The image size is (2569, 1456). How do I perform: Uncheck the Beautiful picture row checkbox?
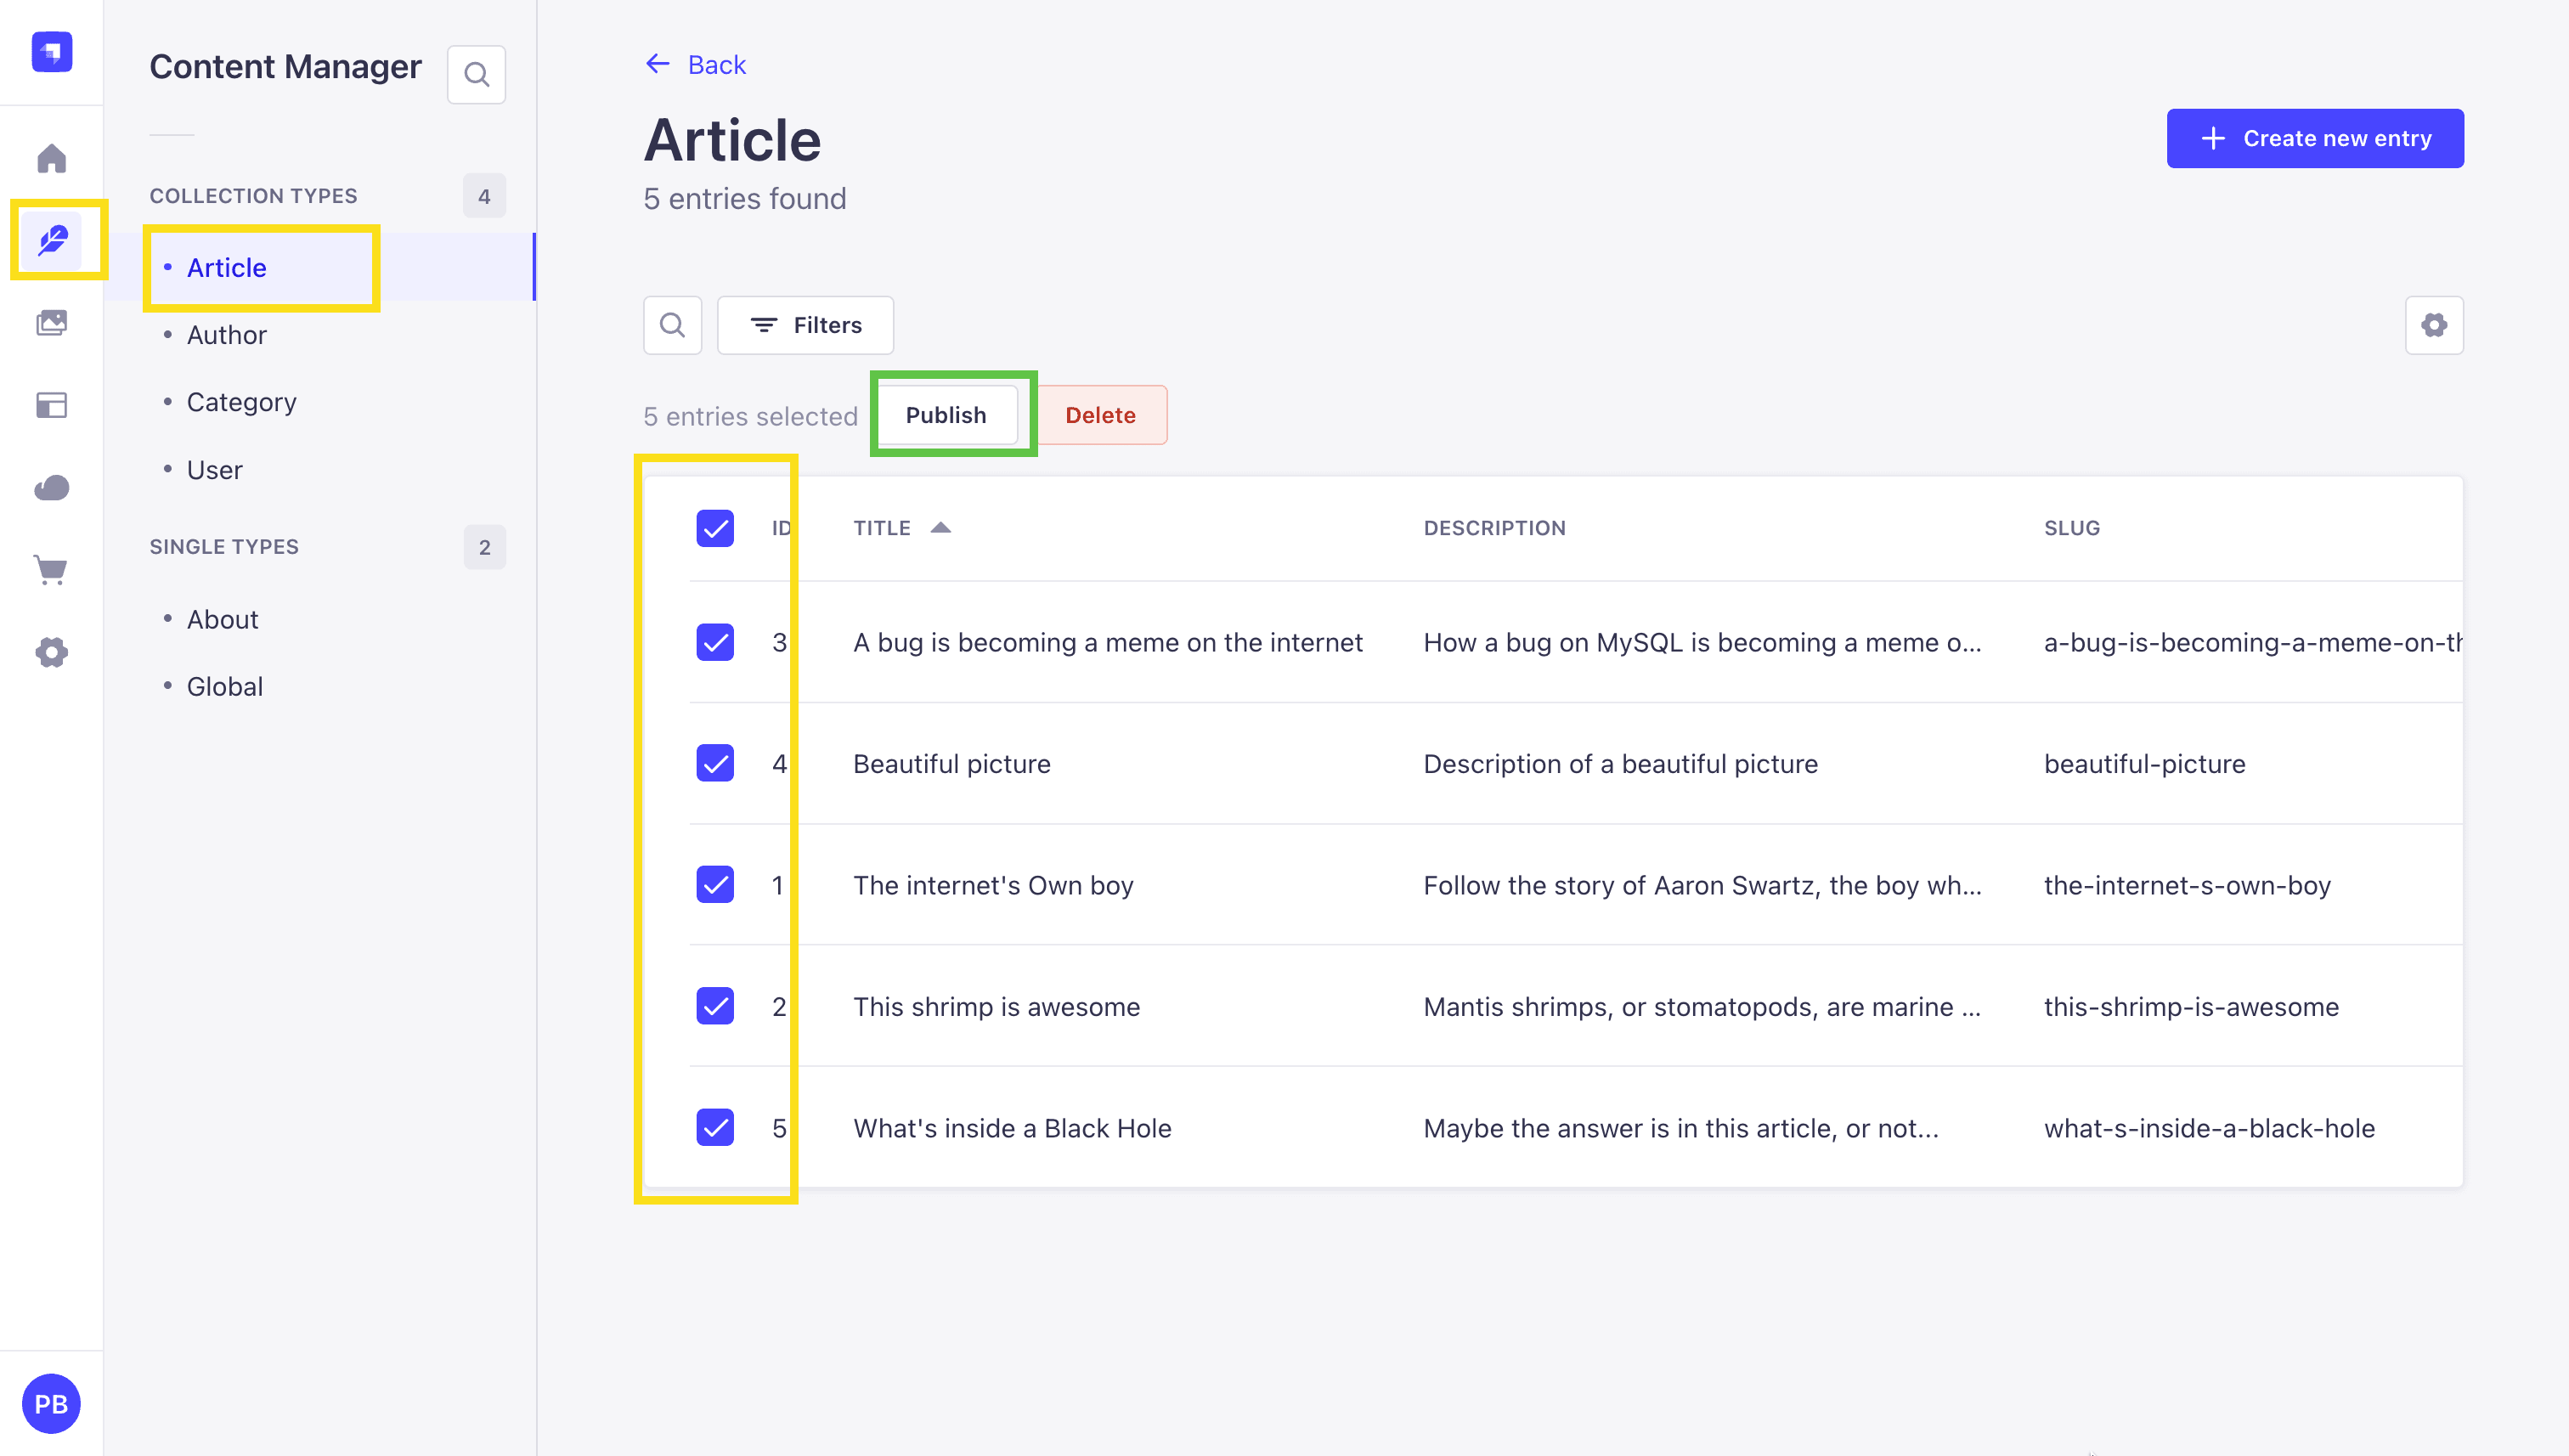[x=715, y=764]
